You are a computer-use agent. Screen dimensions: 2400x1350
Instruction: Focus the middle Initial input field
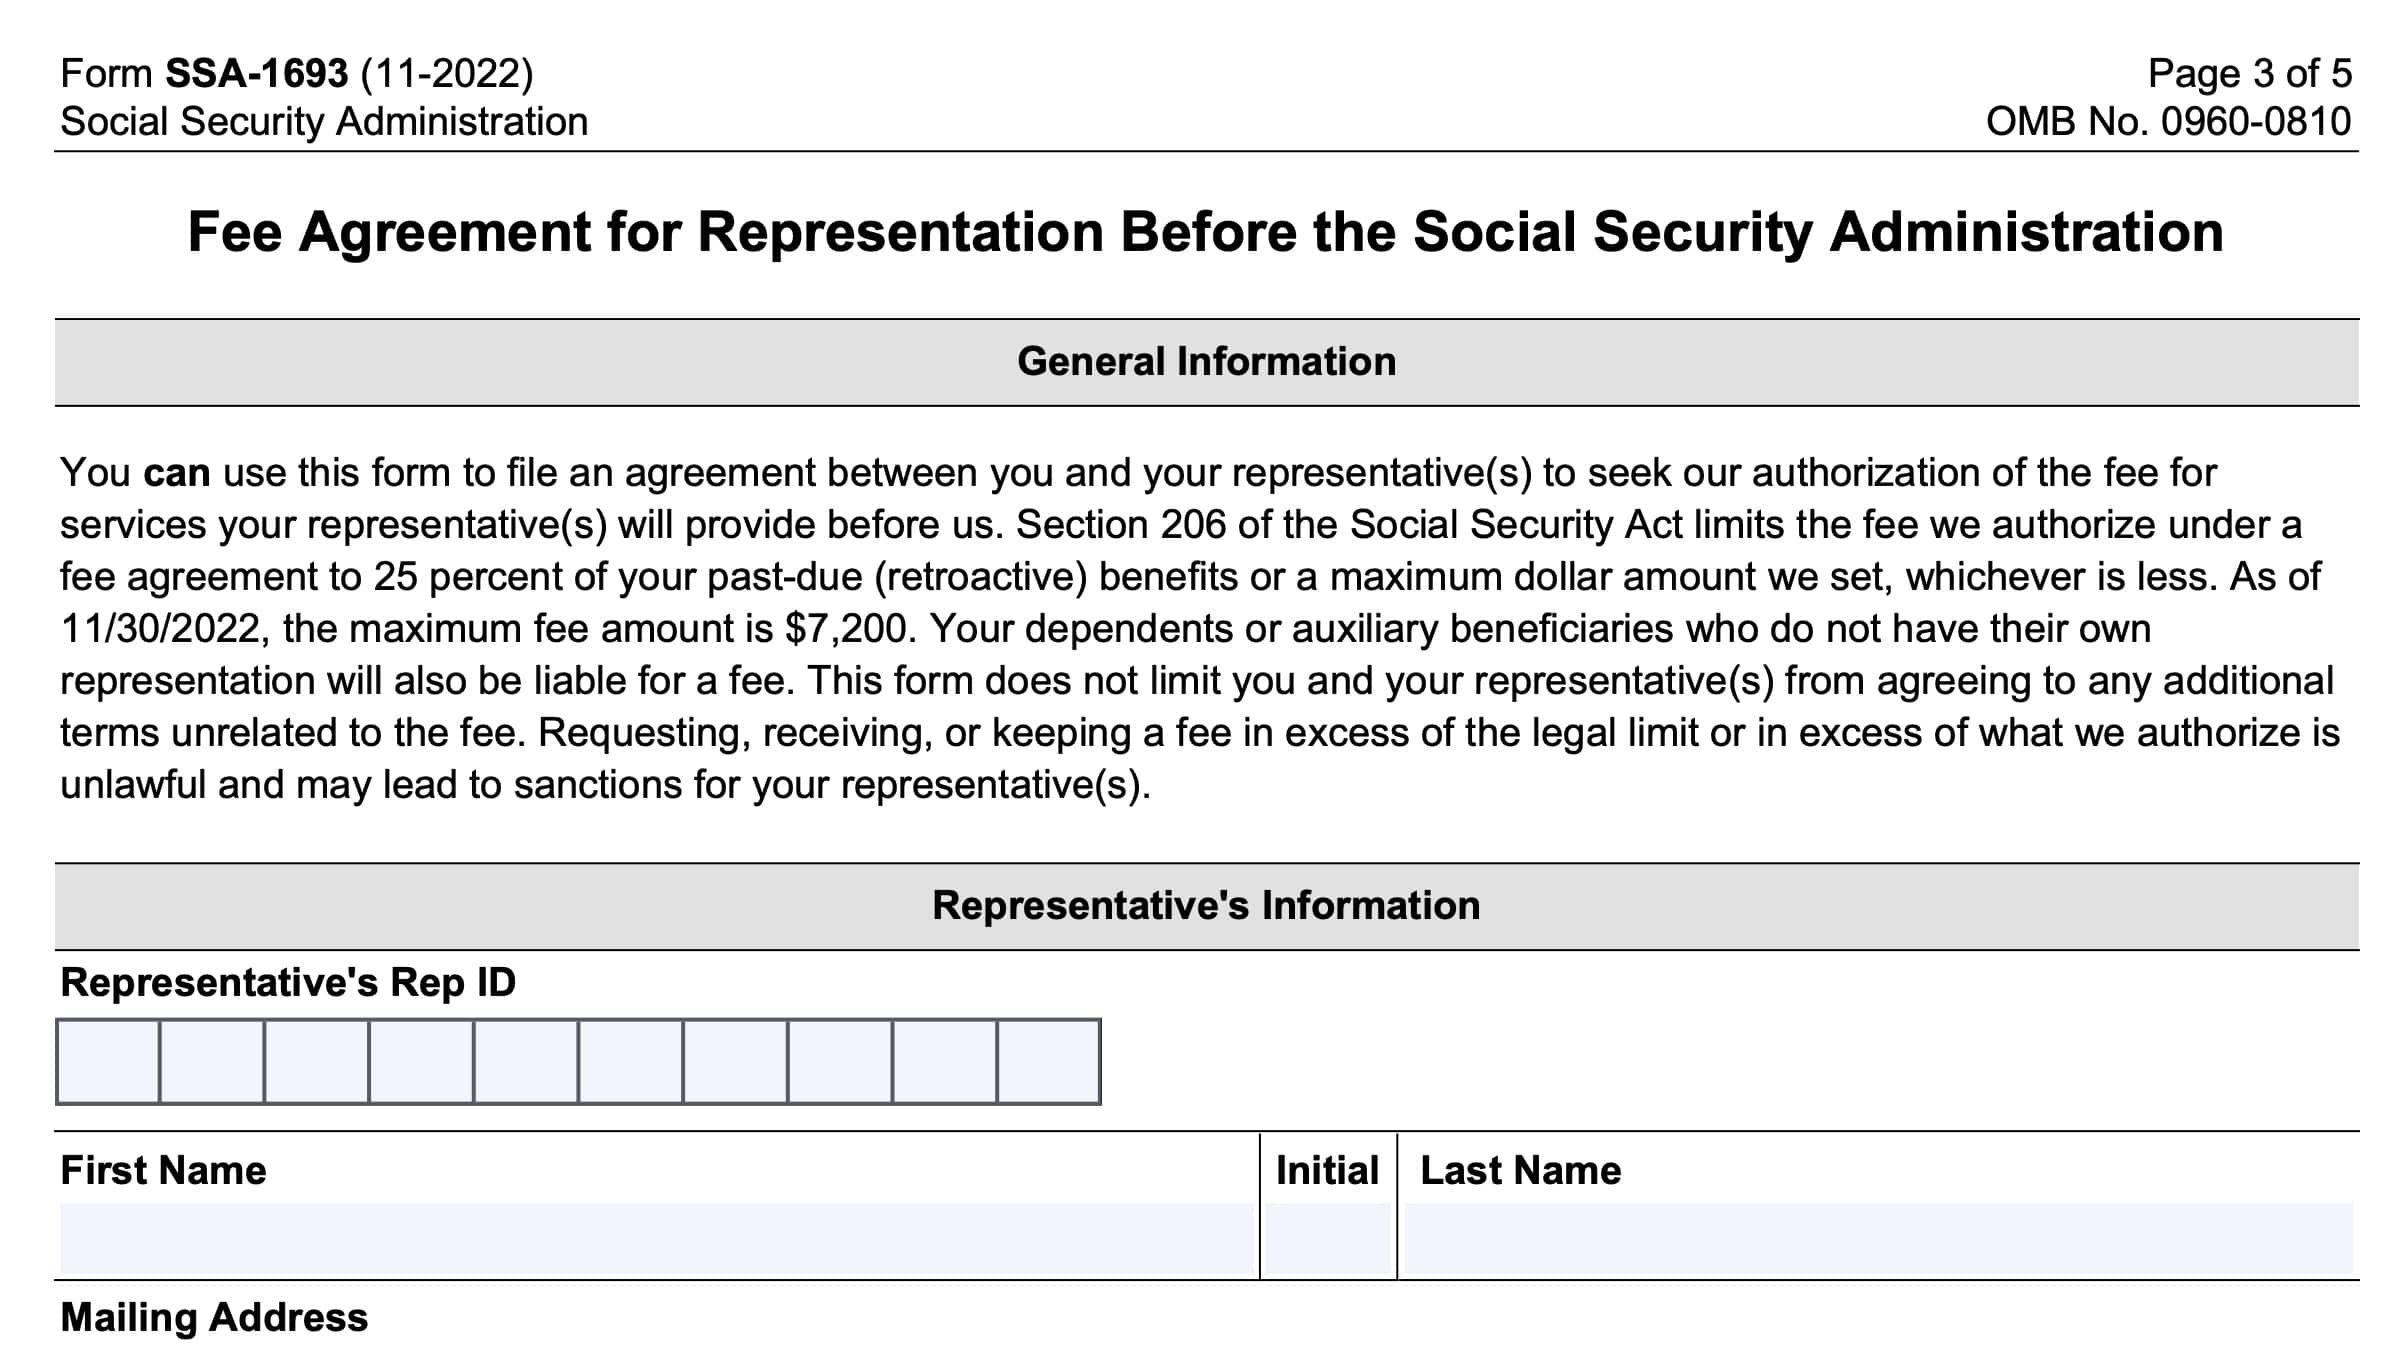pyautogui.click(x=1328, y=1238)
